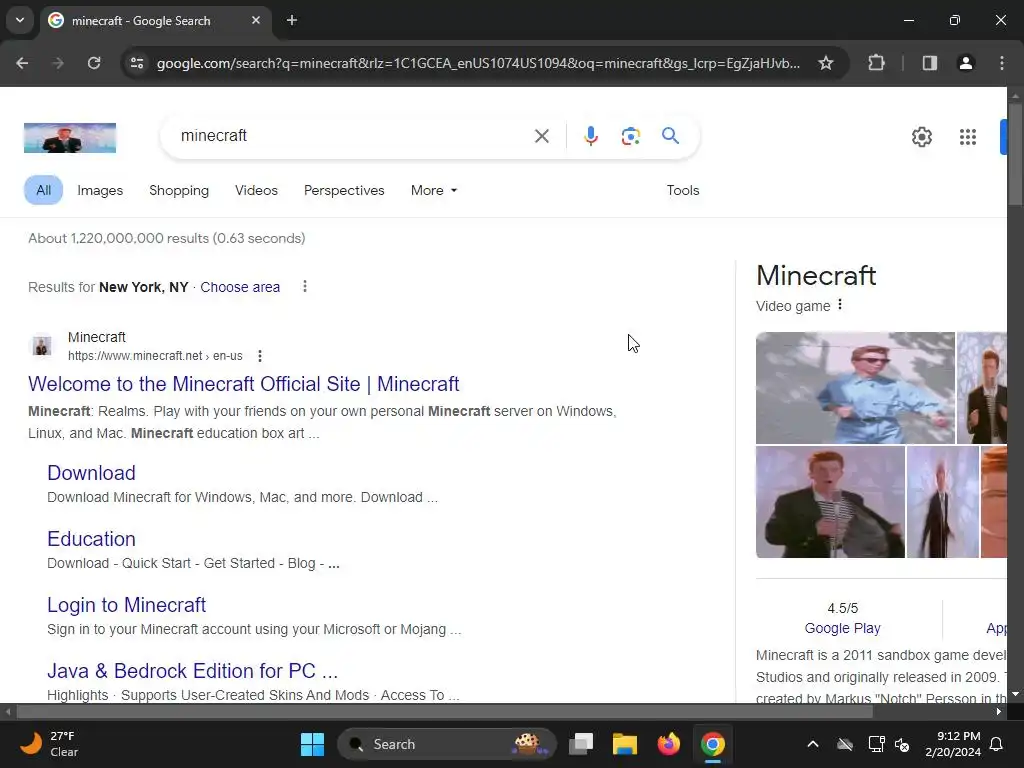
Task: Open the Download sitelink
Action: tap(91, 473)
